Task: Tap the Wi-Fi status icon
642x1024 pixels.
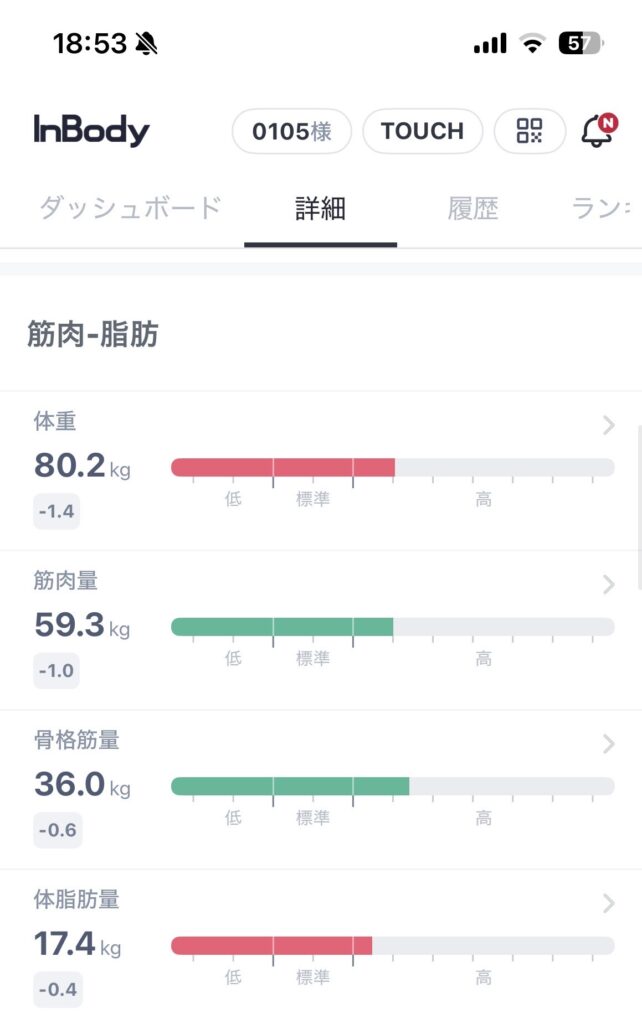Action: [x=532, y=43]
